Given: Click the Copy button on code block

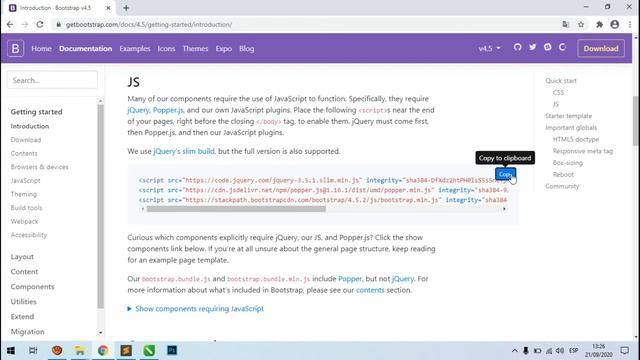Looking at the screenshot, I should point(505,174).
